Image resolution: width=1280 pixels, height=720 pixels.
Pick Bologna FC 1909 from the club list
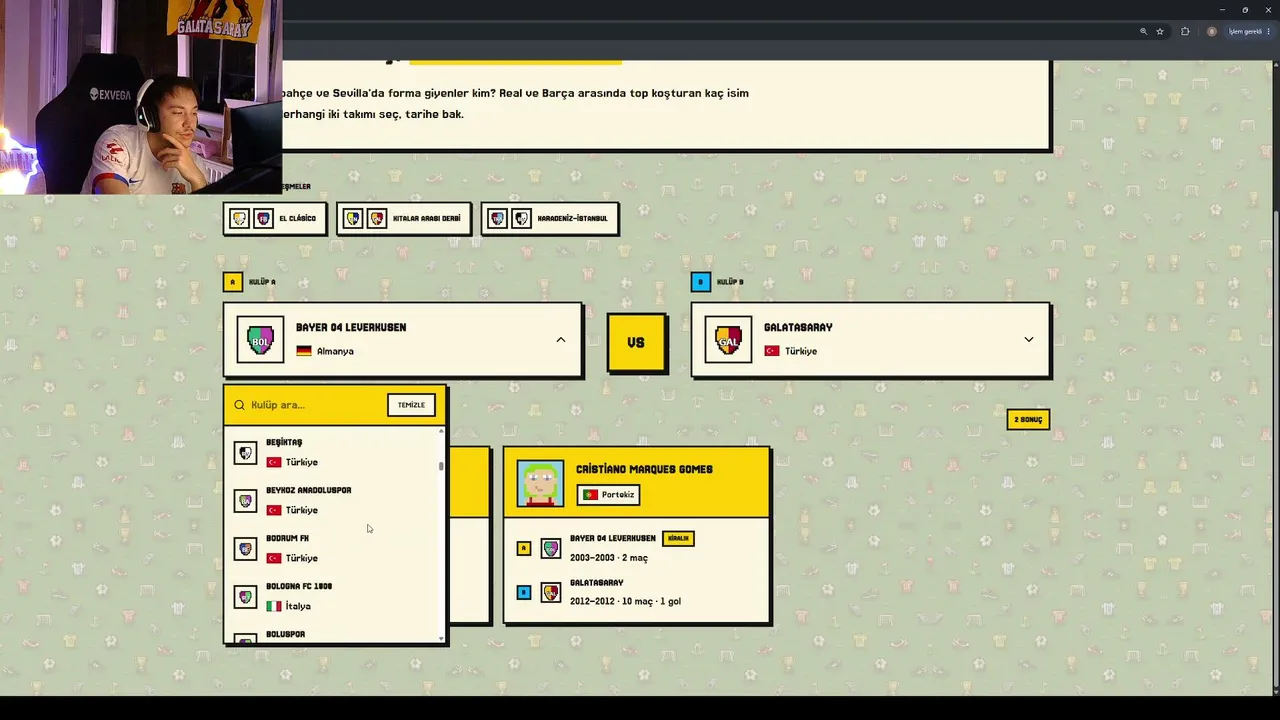pos(332,596)
